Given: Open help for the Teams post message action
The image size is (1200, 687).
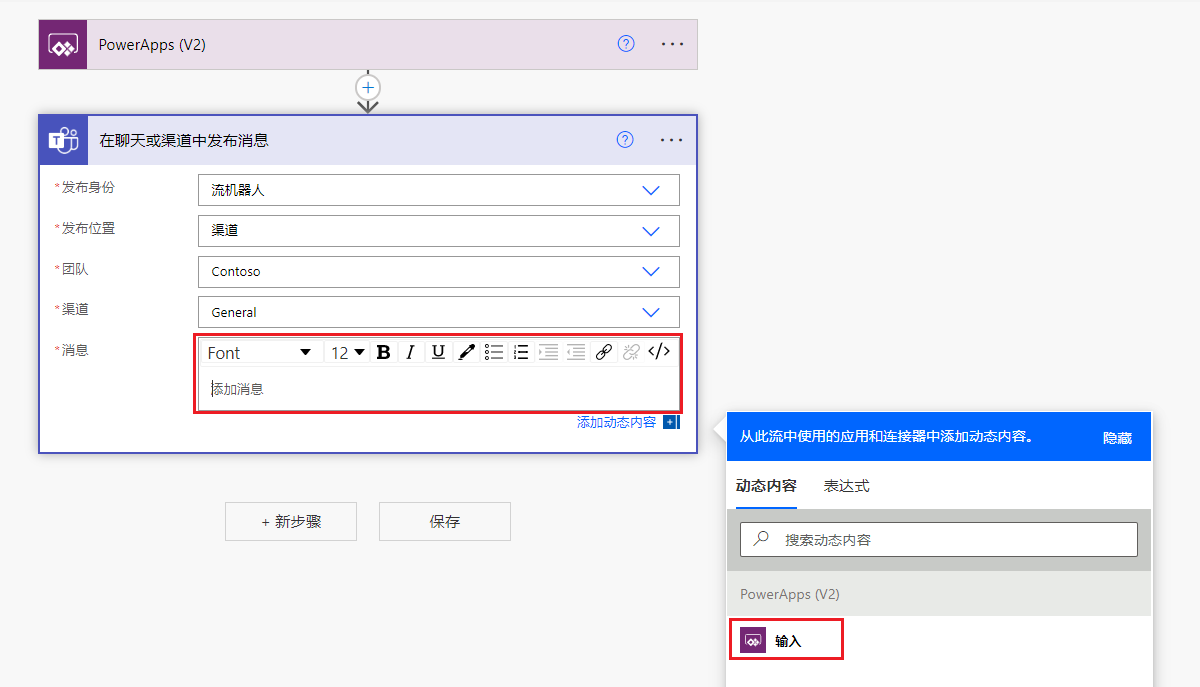Looking at the screenshot, I should pyautogui.click(x=625, y=140).
